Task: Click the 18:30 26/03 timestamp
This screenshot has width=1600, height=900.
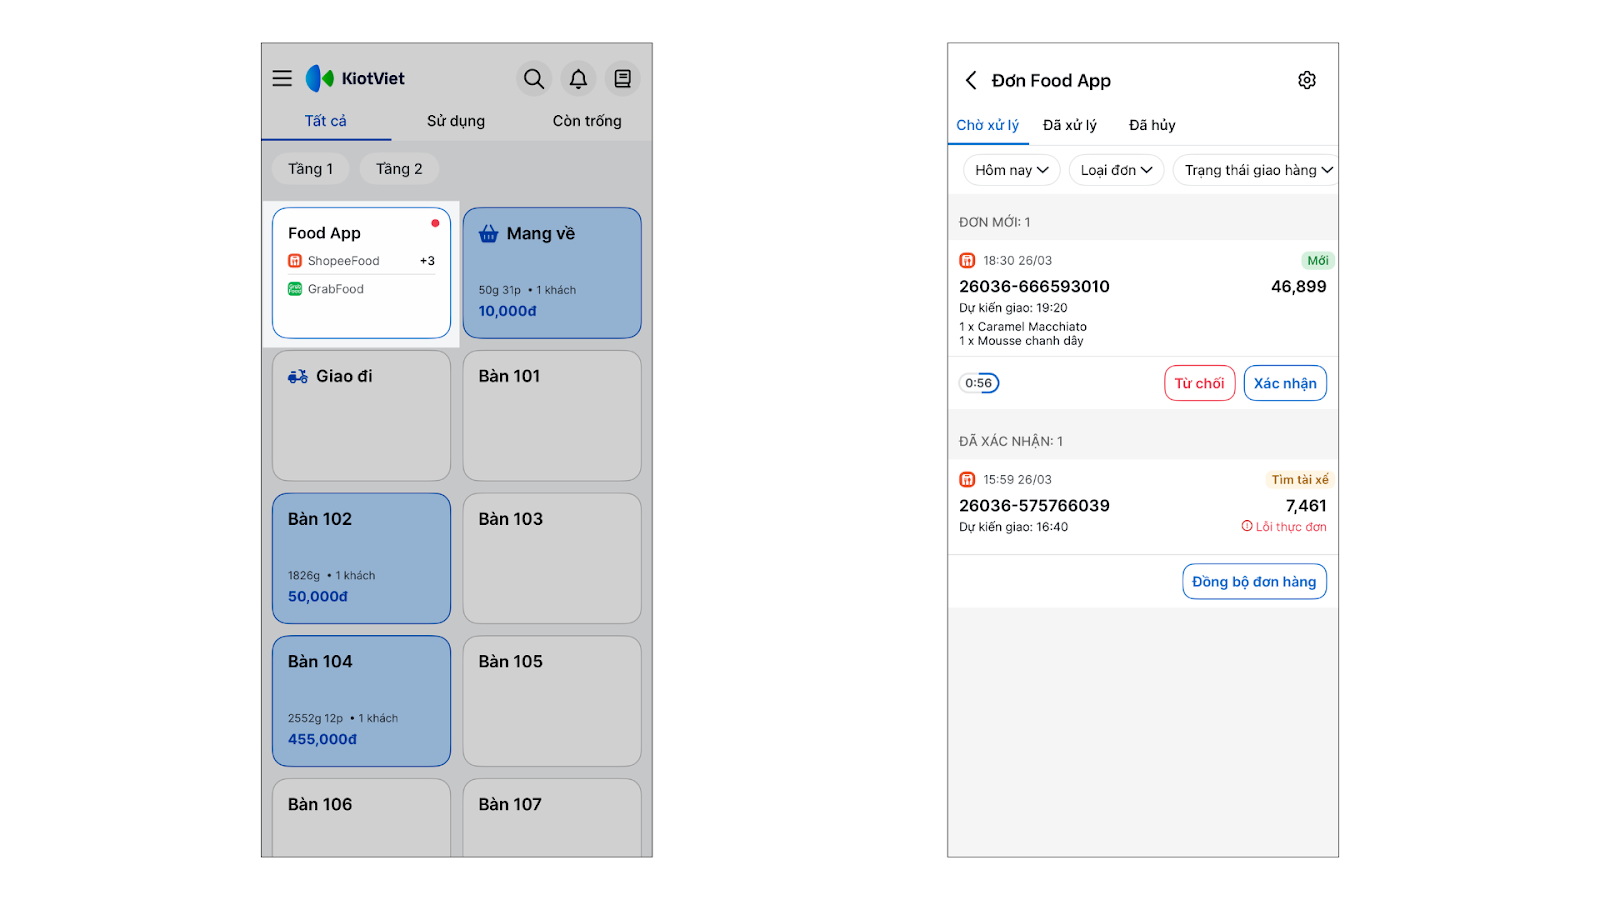Action: point(1017,261)
